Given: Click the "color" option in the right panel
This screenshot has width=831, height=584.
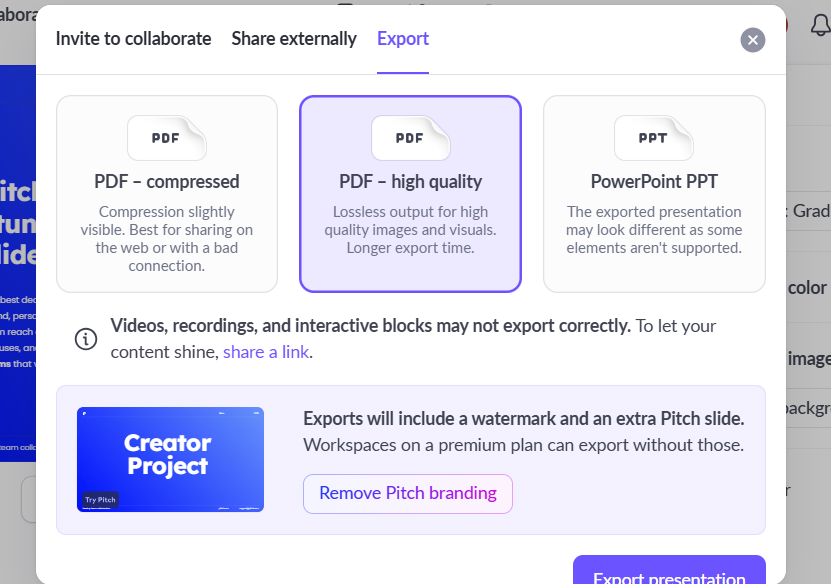Looking at the screenshot, I should click(x=808, y=288).
